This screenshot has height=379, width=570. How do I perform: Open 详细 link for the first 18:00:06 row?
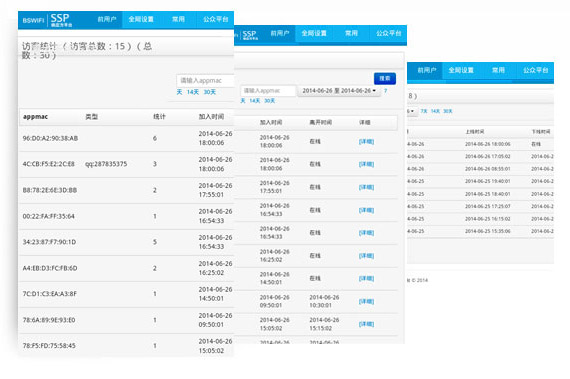pyautogui.click(x=366, y=141)
